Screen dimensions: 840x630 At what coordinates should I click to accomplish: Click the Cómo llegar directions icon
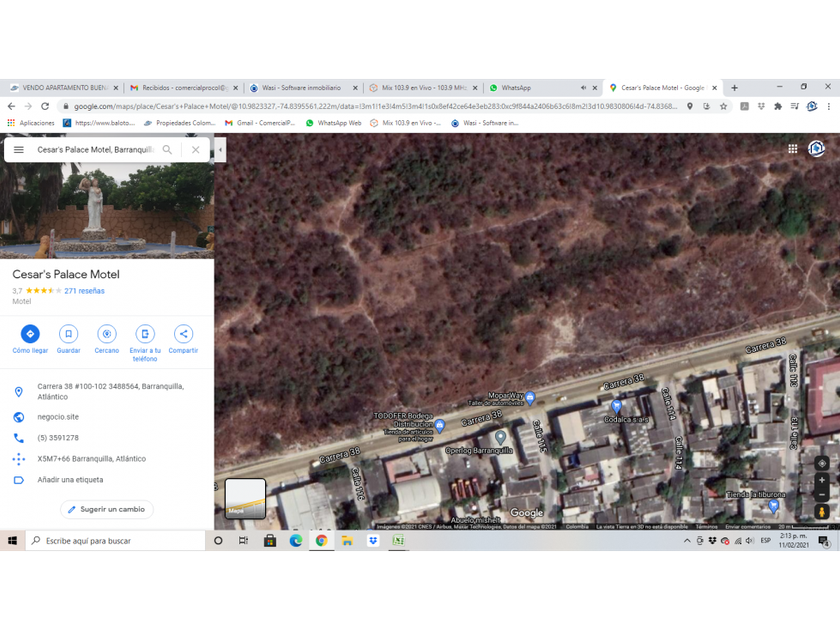pyautogui.click(x=30, y=334)
